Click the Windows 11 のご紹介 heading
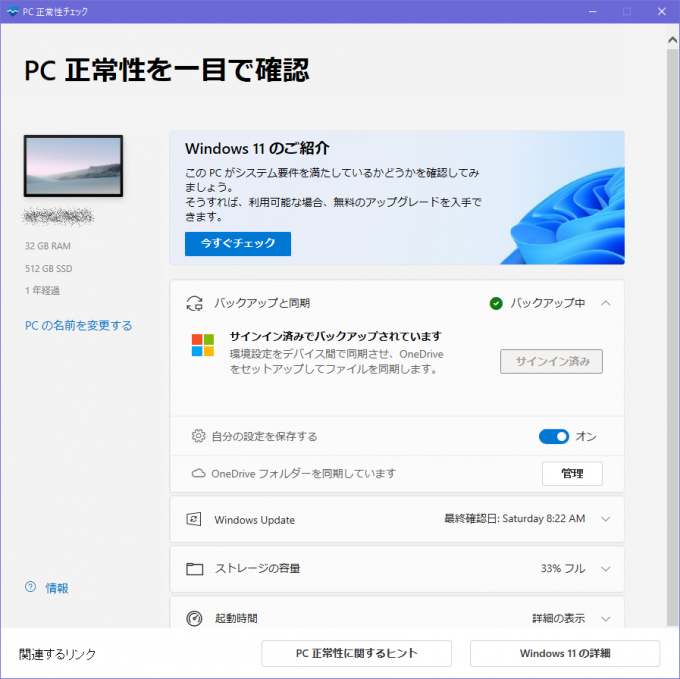 point(257,149)
